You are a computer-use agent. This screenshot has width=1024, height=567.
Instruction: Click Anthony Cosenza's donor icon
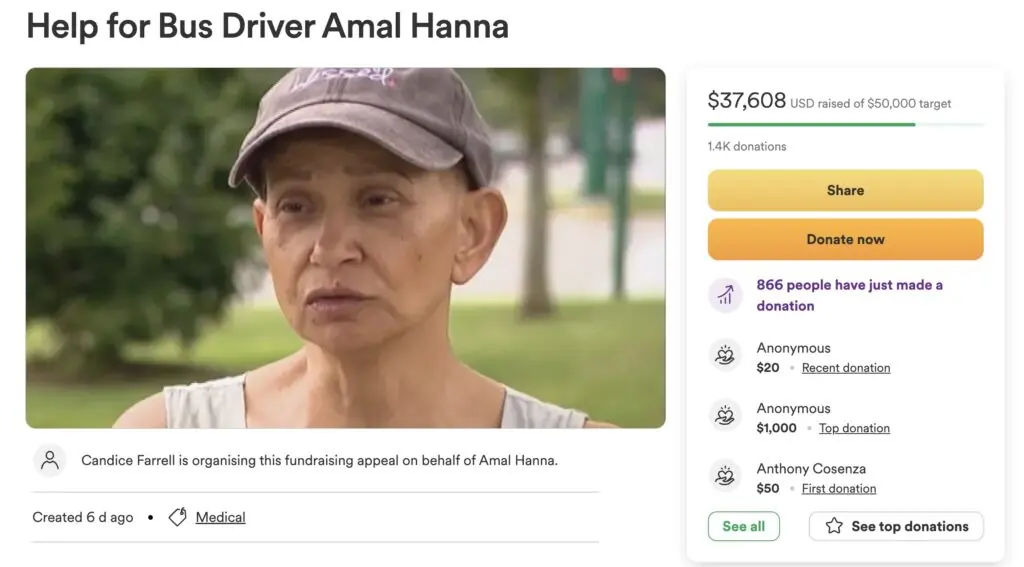tap(725, 476)
